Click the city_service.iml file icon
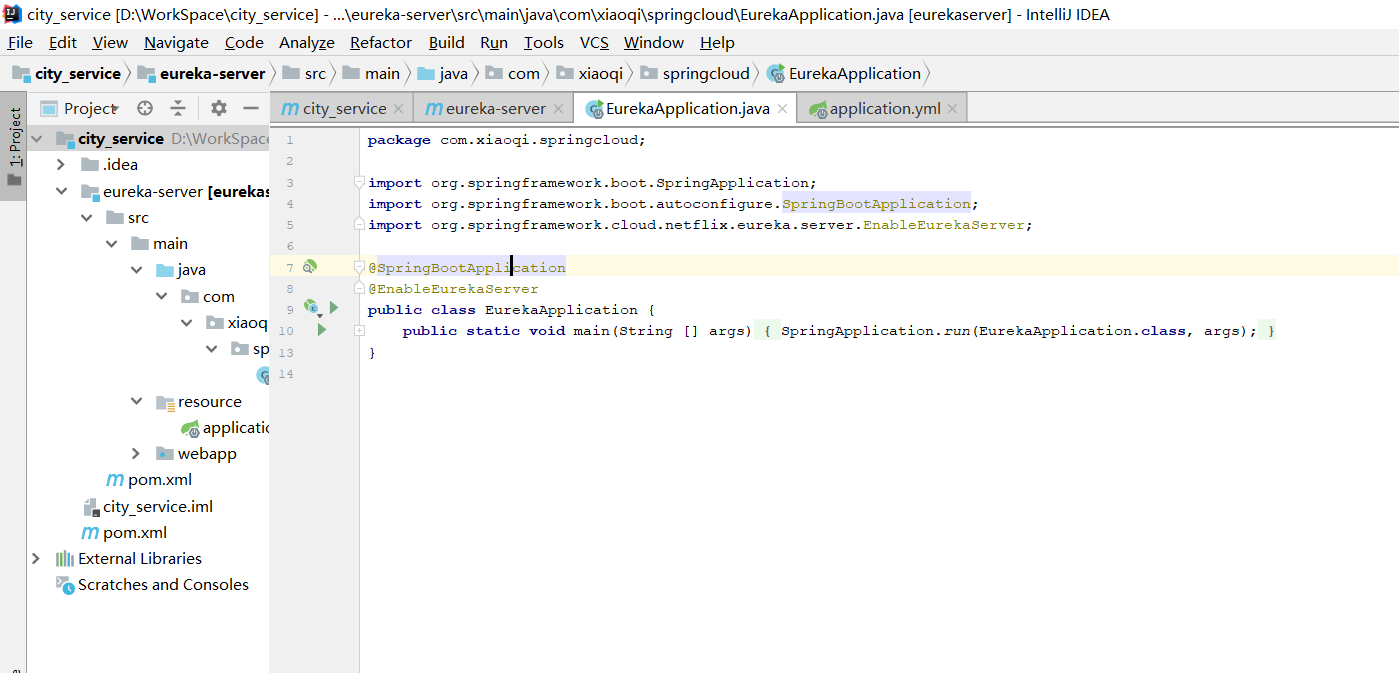This screenshot has height=673, width=1399. [91, 506]
